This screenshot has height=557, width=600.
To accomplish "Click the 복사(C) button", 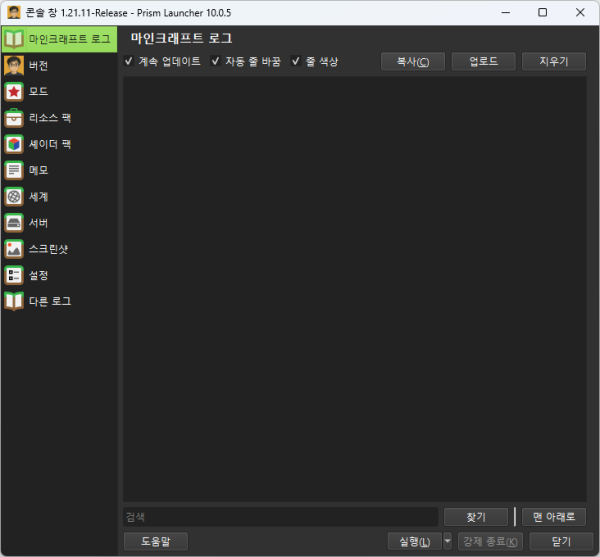I will click(413, 61).
